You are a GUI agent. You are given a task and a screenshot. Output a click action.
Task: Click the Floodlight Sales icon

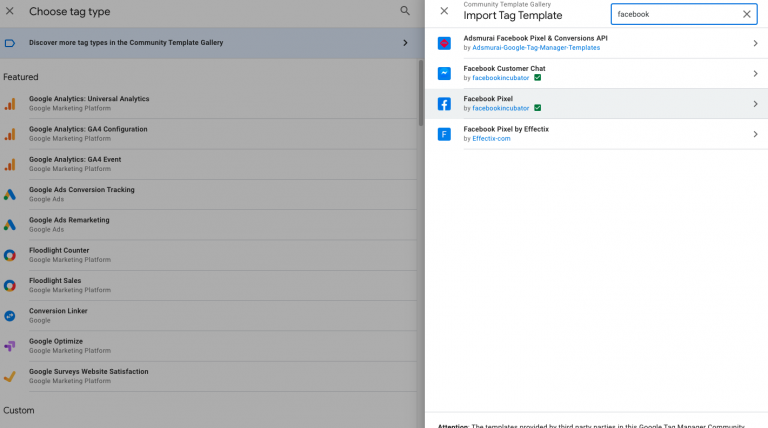(x=10, y=285)
